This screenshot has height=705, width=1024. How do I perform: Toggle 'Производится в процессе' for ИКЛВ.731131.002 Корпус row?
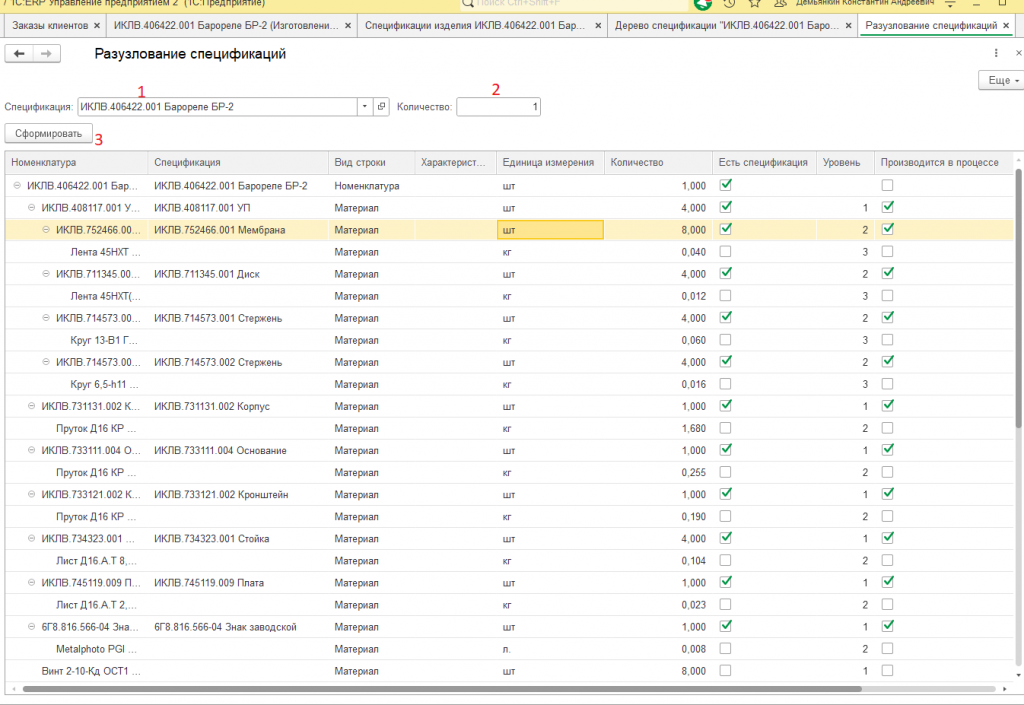(x=888, y=406)
